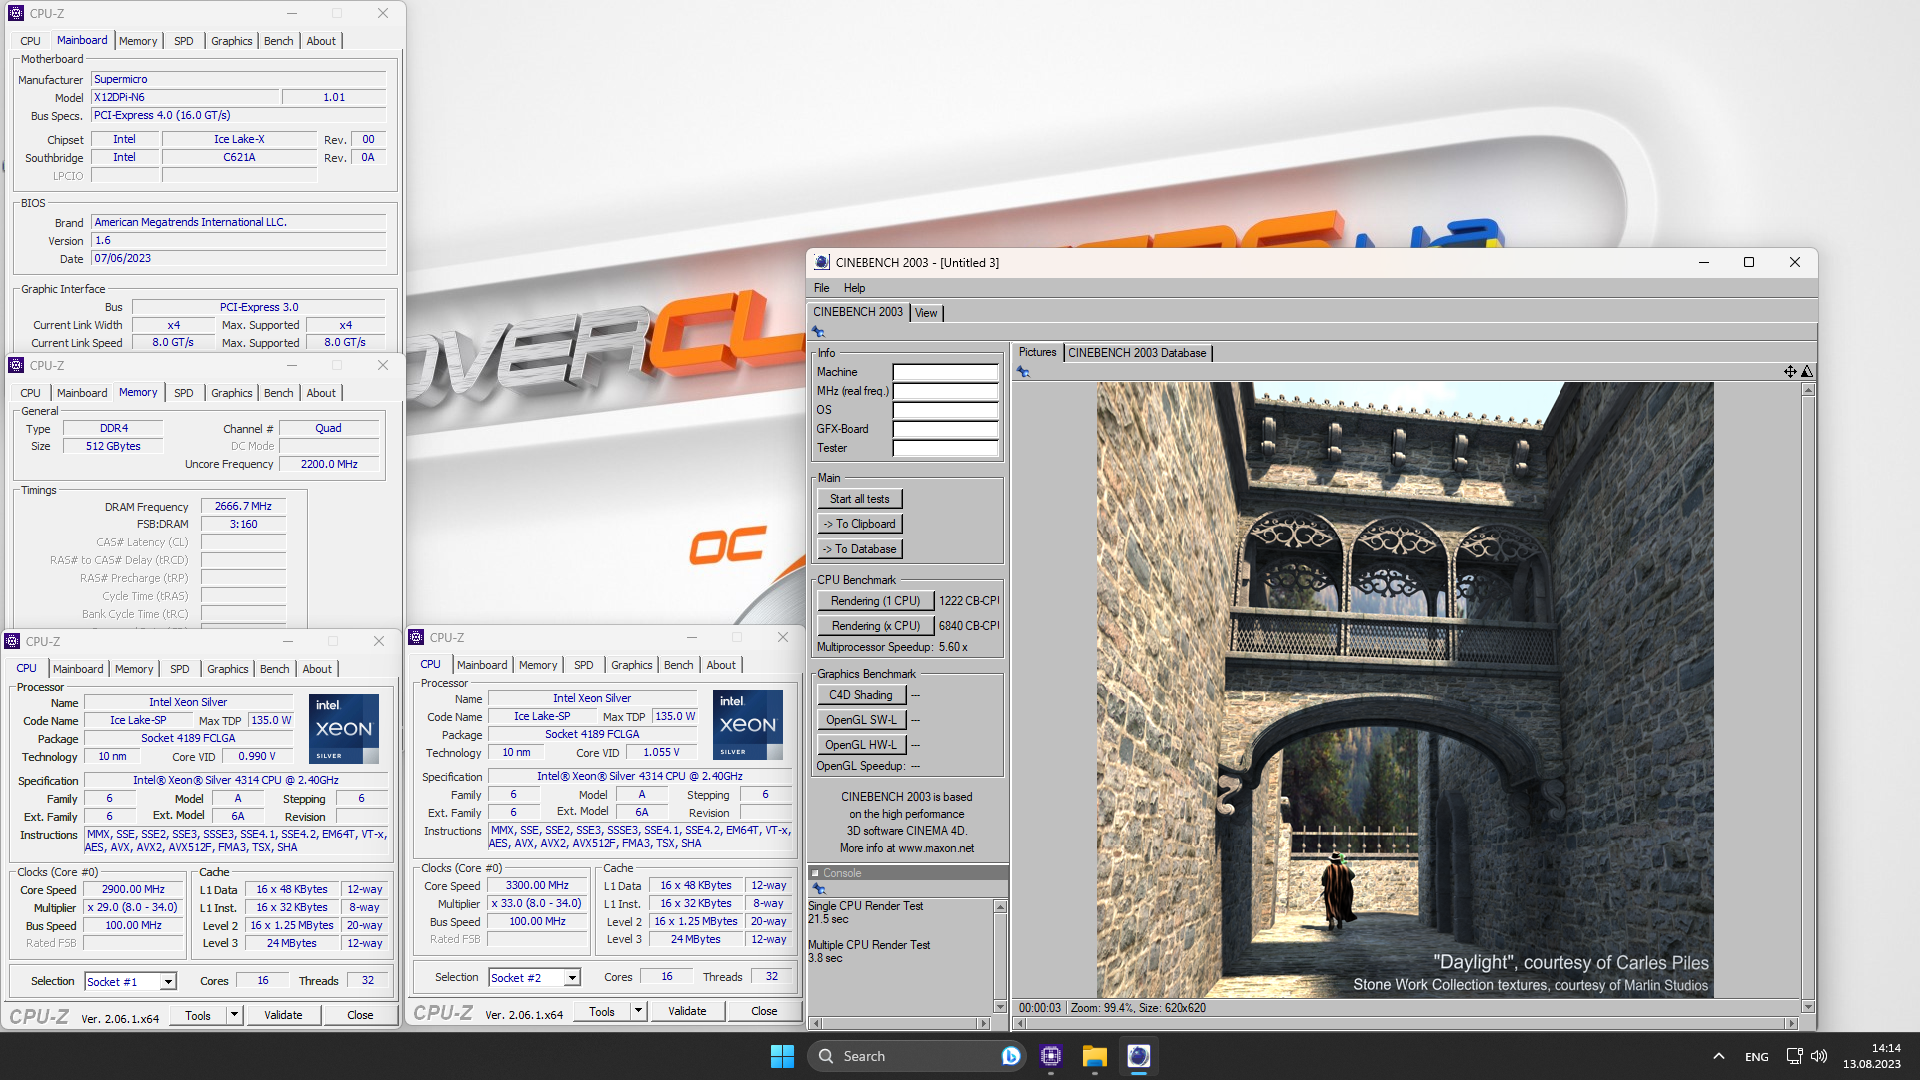Click the small Console header icon
The width and height of the screenshot is (1920, 1080).
(815, 873)
